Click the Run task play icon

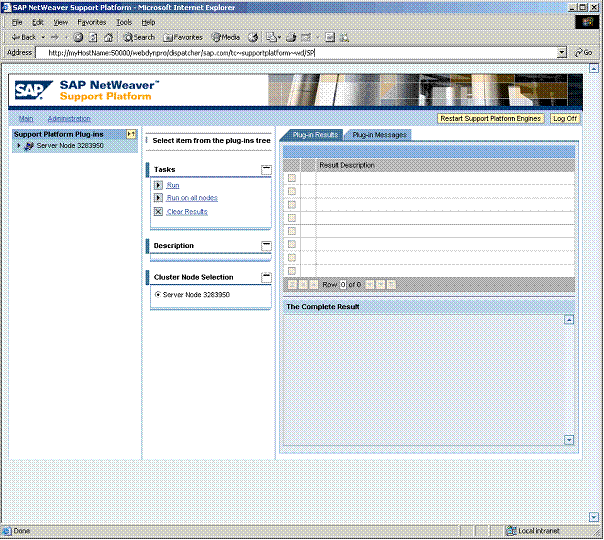(158, 185)
